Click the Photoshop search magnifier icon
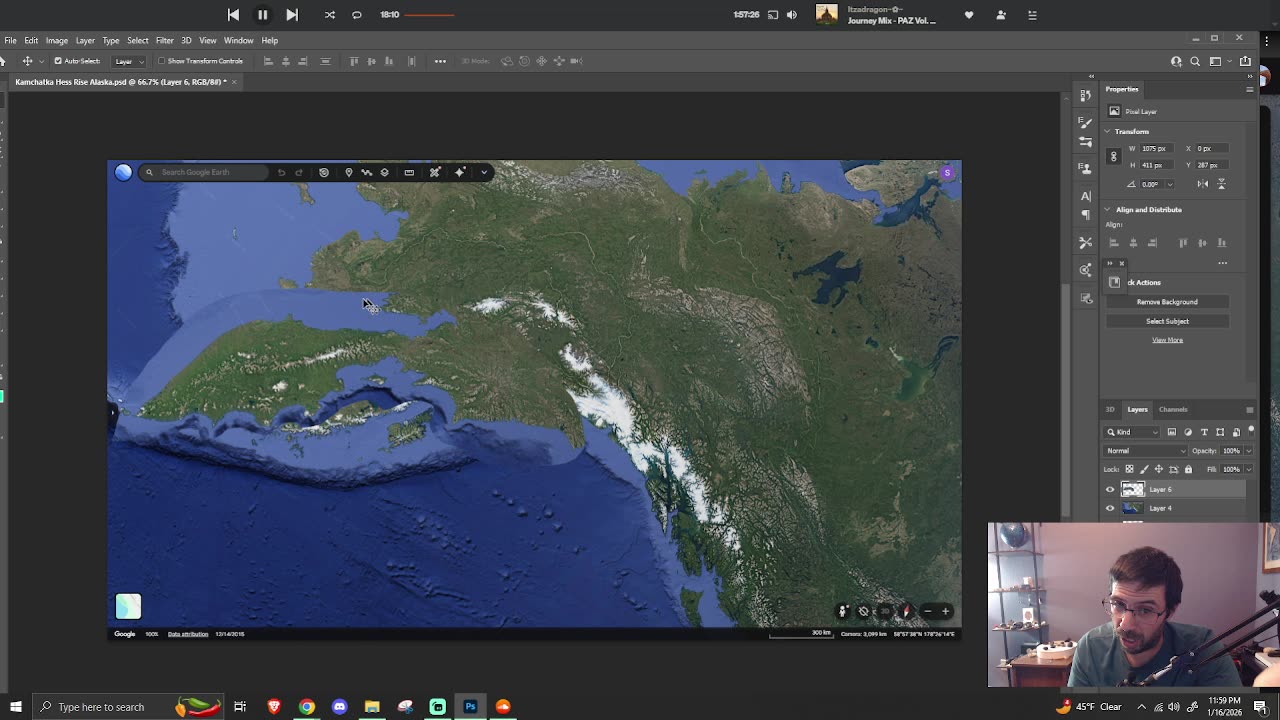1280x720 pixels. [1195, 61]
